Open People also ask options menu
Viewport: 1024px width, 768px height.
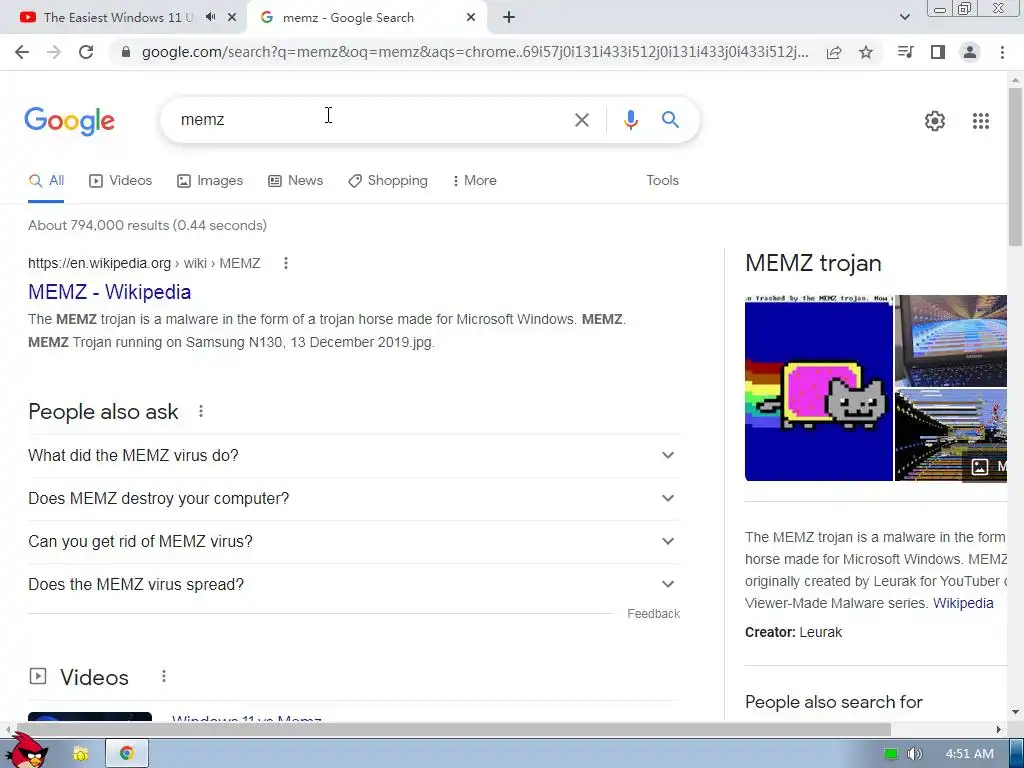(x=200, y=411)
